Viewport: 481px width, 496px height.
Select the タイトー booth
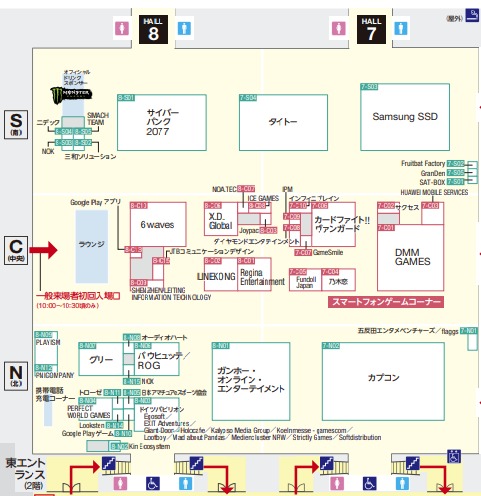283,122
